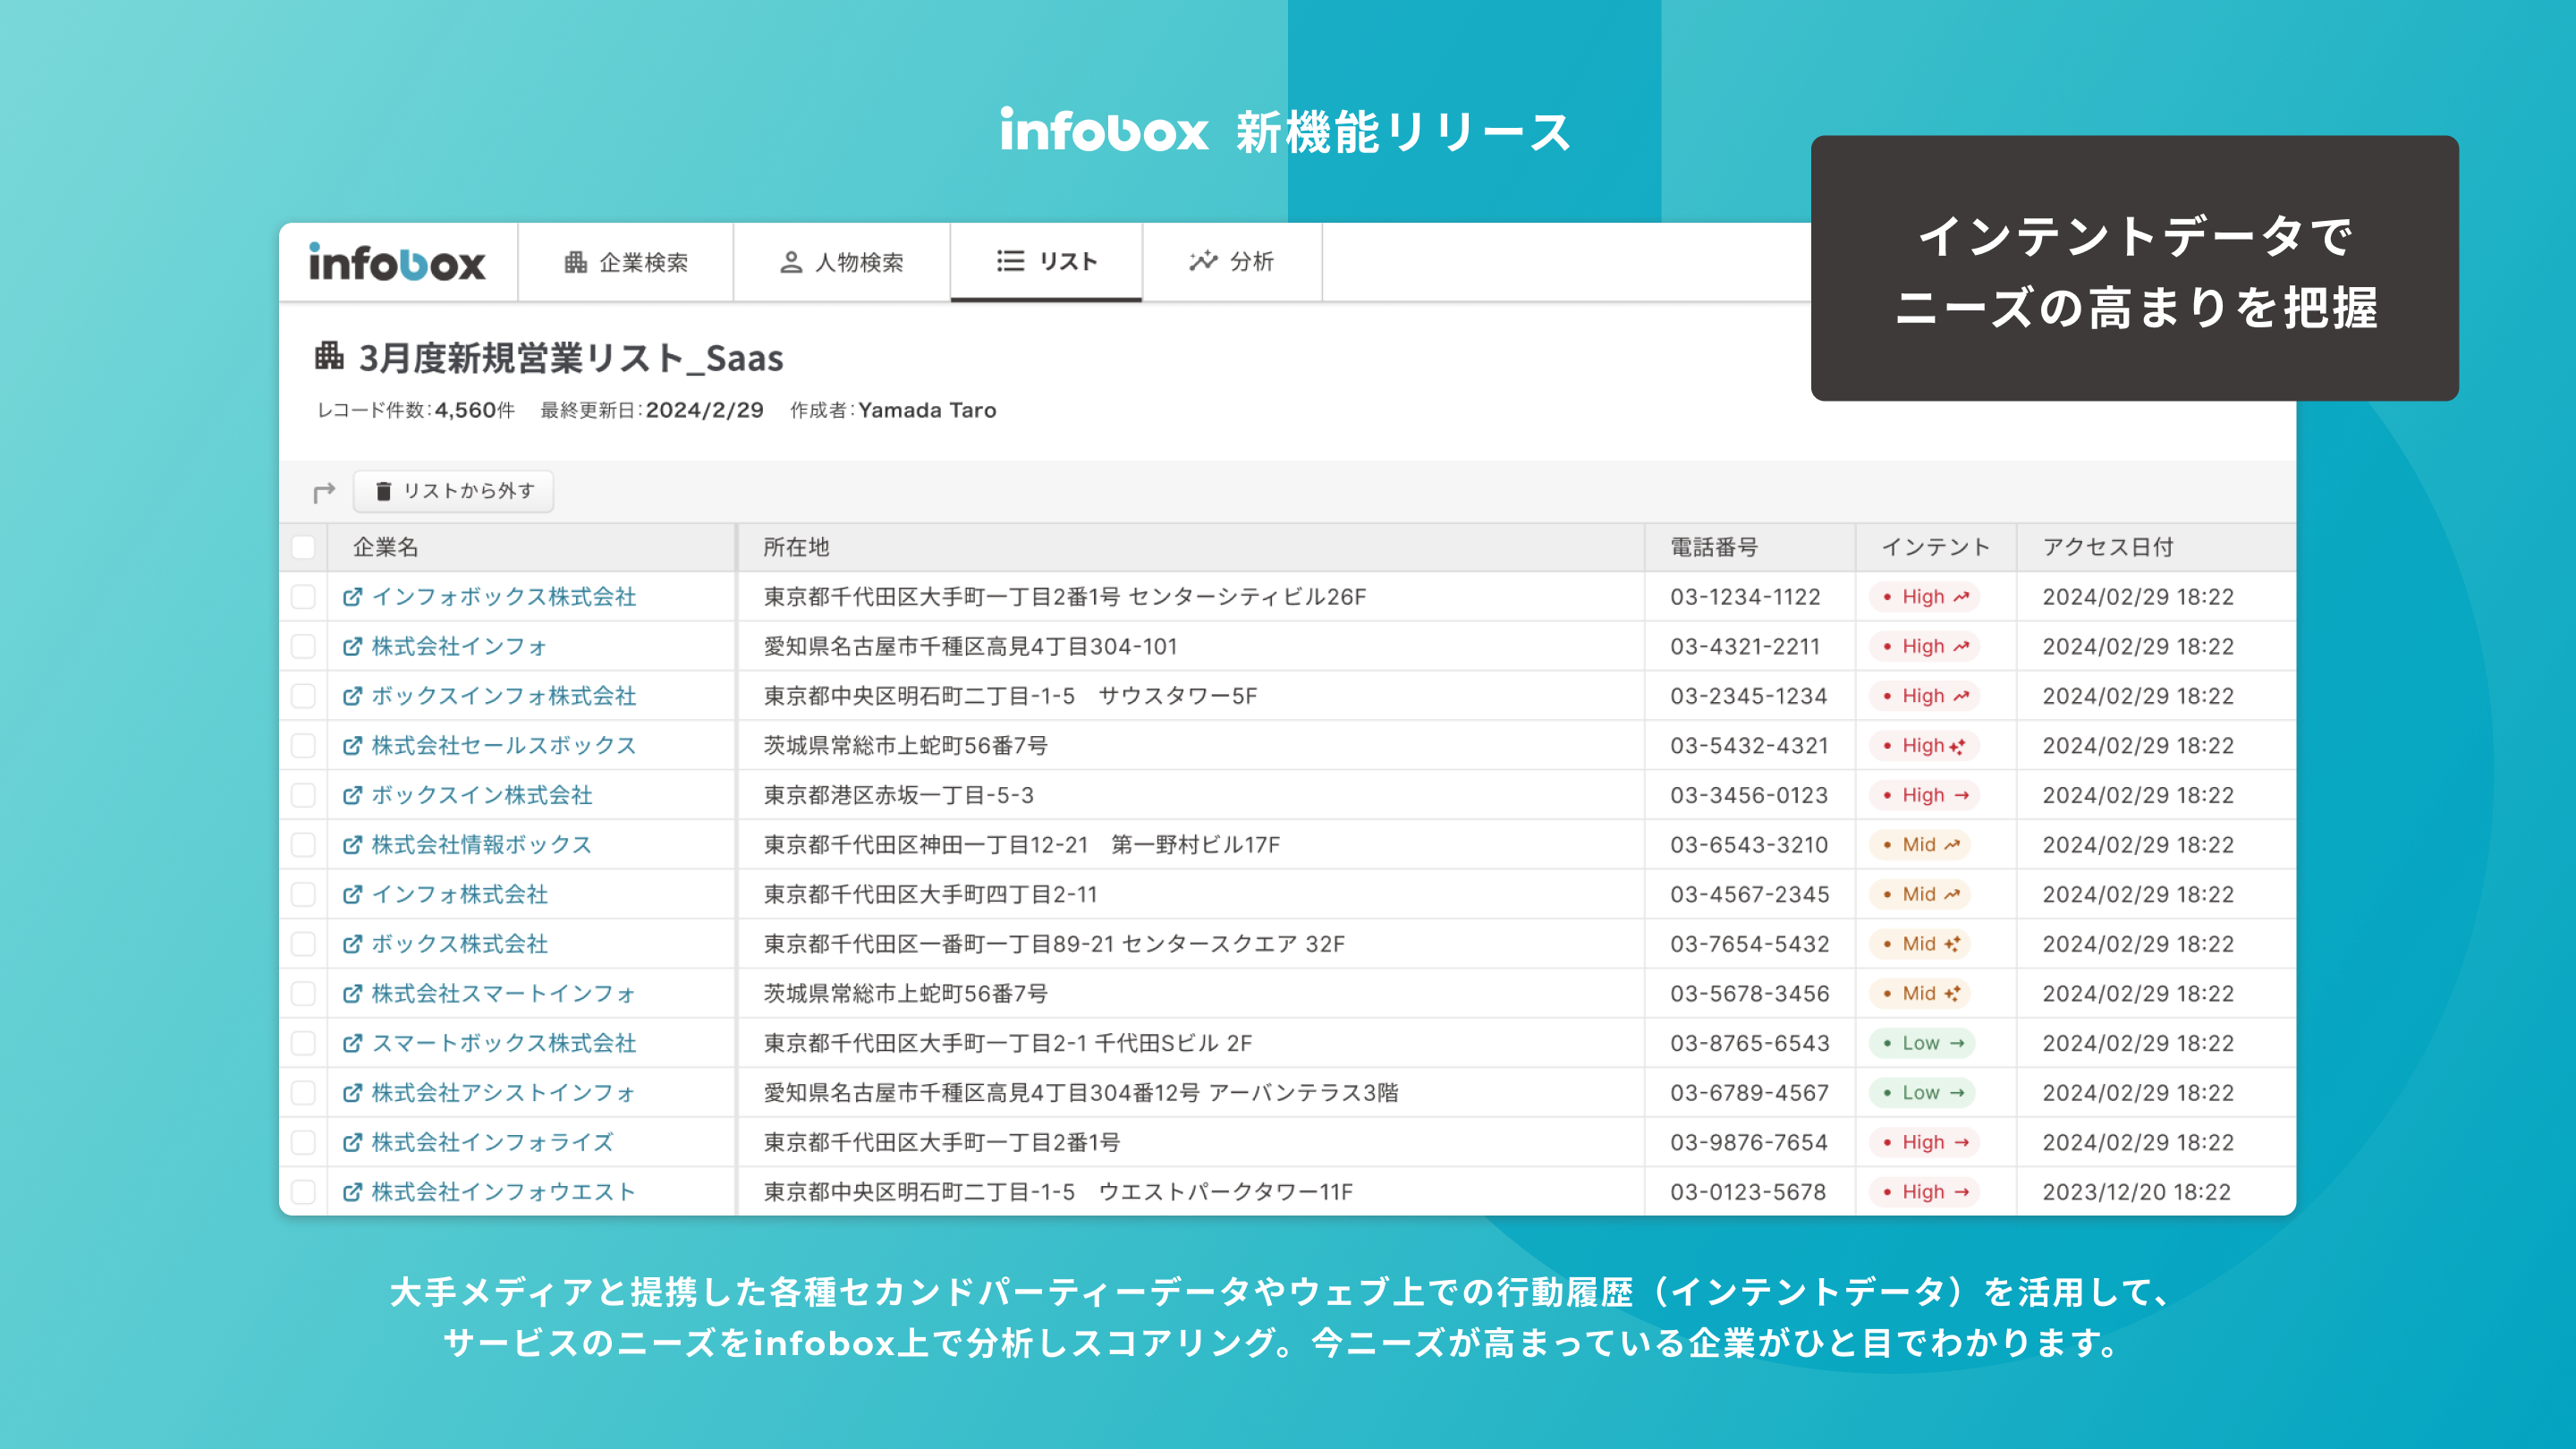Screen dimensions: 2576x1449
Task: Click the アクセス日付 column header
Action: (x=2107, y=547)
